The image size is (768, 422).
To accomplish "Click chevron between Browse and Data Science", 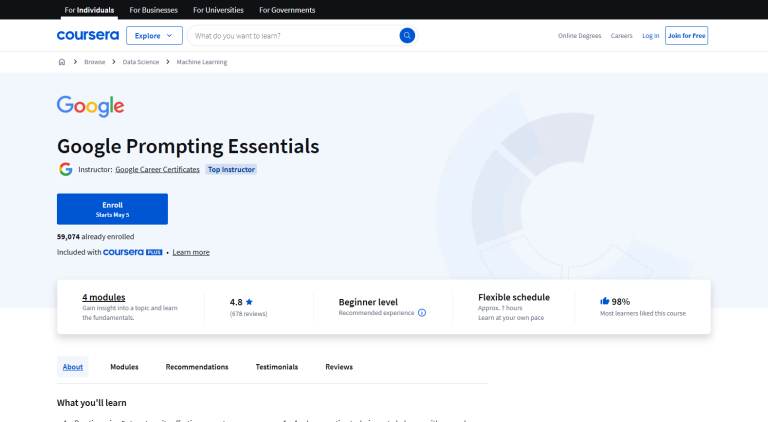I will tap(114, 62).
